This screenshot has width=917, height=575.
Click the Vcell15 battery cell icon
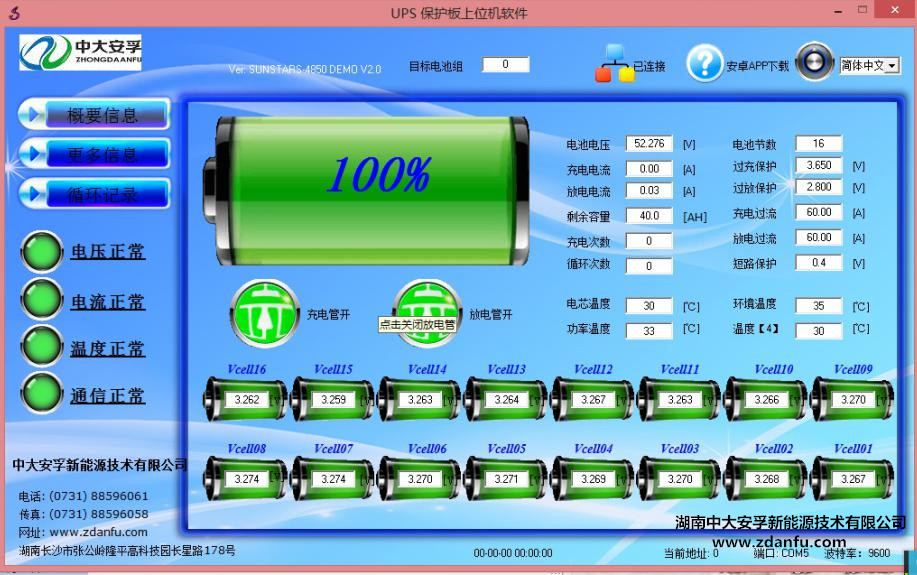pos(332,400)
